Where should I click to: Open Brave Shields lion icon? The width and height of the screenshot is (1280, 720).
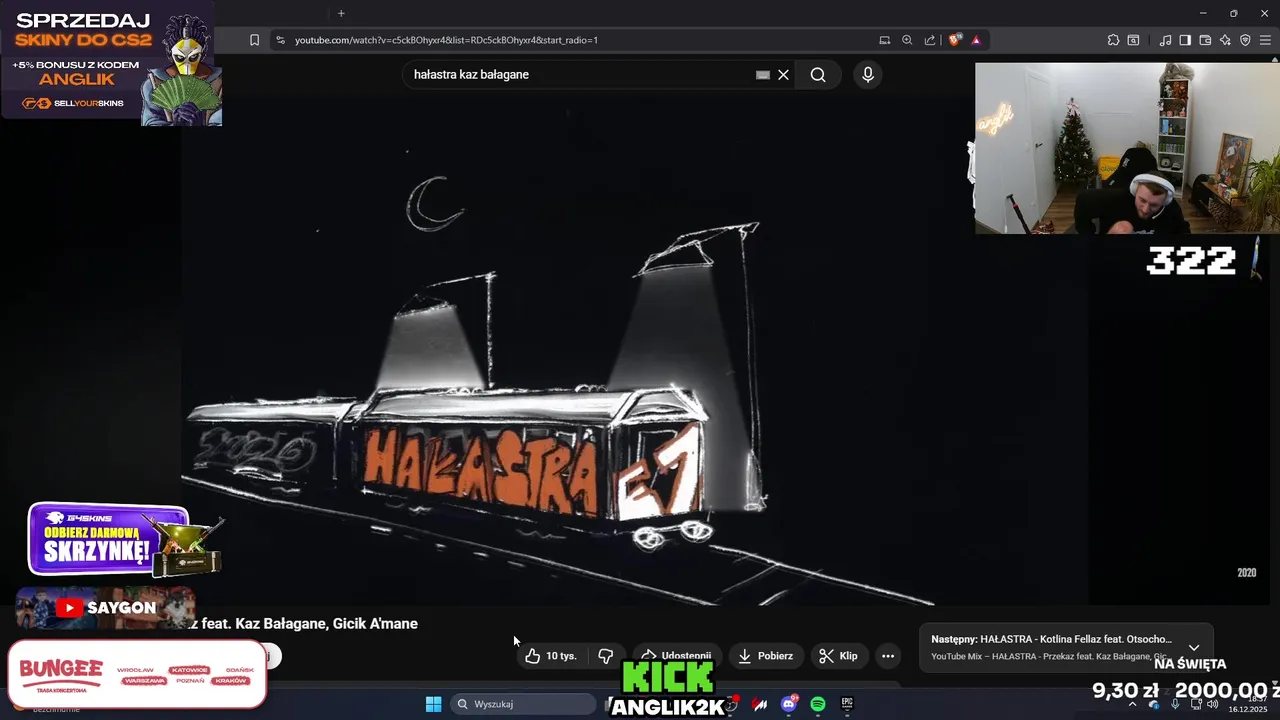pyautogui.click(x=955, y=40)
